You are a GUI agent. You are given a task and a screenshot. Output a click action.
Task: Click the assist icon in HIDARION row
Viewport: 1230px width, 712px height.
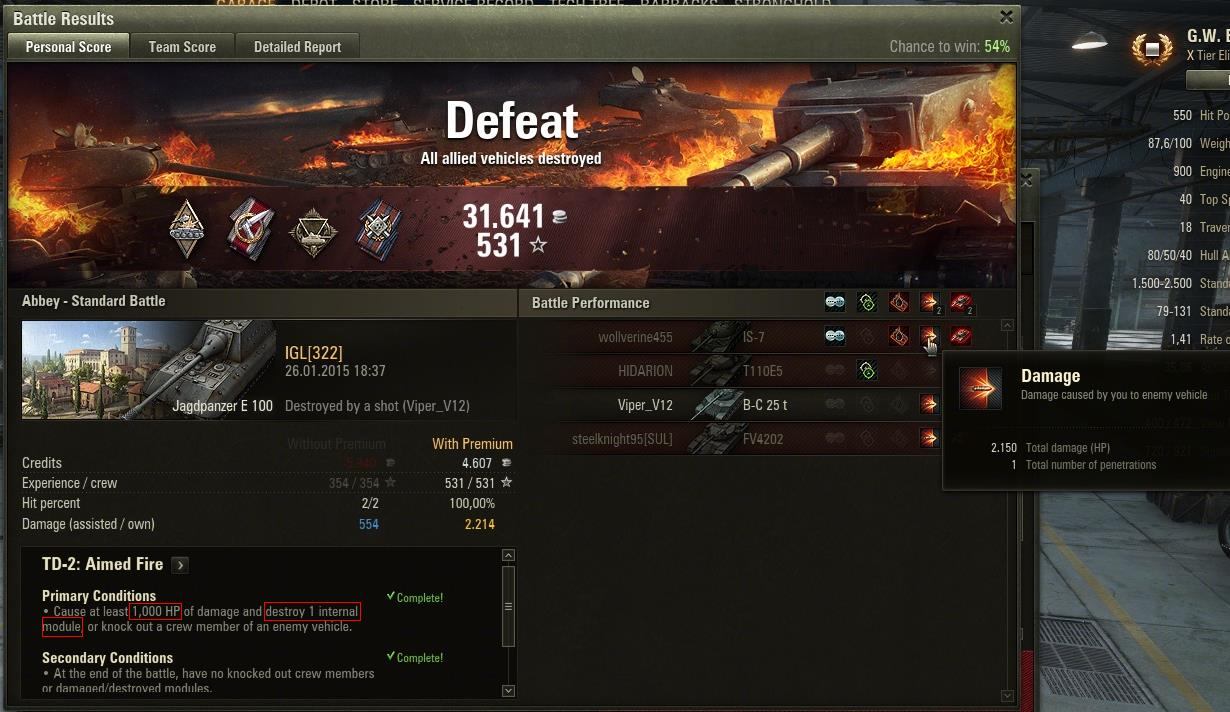[867, 371]
